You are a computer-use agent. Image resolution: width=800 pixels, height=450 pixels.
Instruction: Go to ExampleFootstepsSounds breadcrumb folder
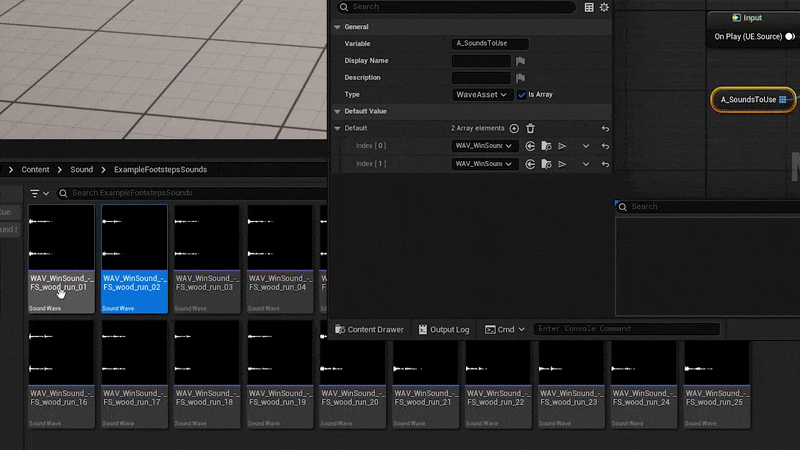[x=160, y=169]
